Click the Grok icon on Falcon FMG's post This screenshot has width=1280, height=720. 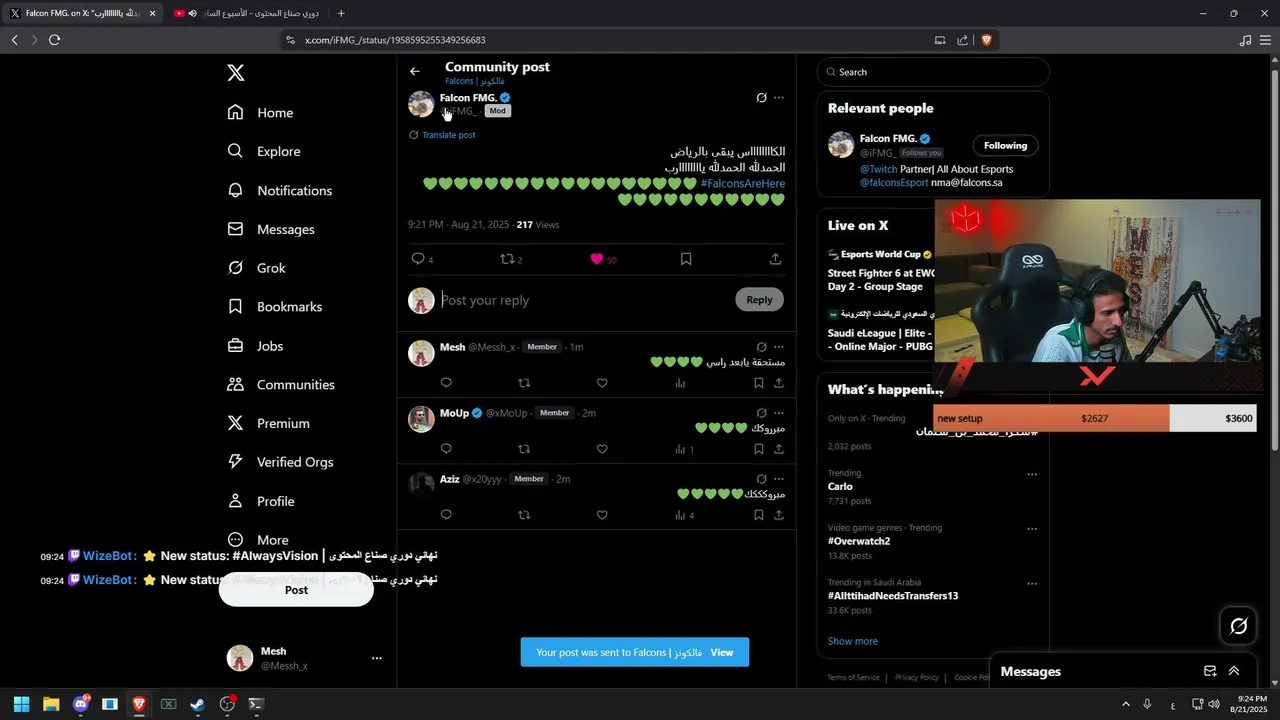(761, 98)
